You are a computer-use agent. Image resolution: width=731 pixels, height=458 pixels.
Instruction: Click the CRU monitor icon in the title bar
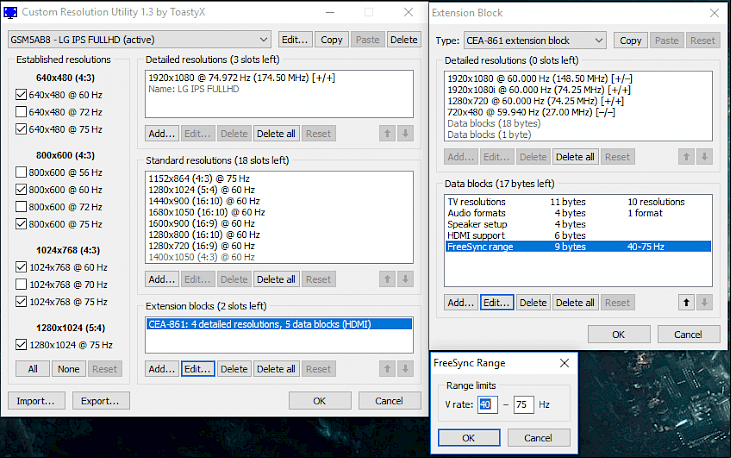(10, 13)
